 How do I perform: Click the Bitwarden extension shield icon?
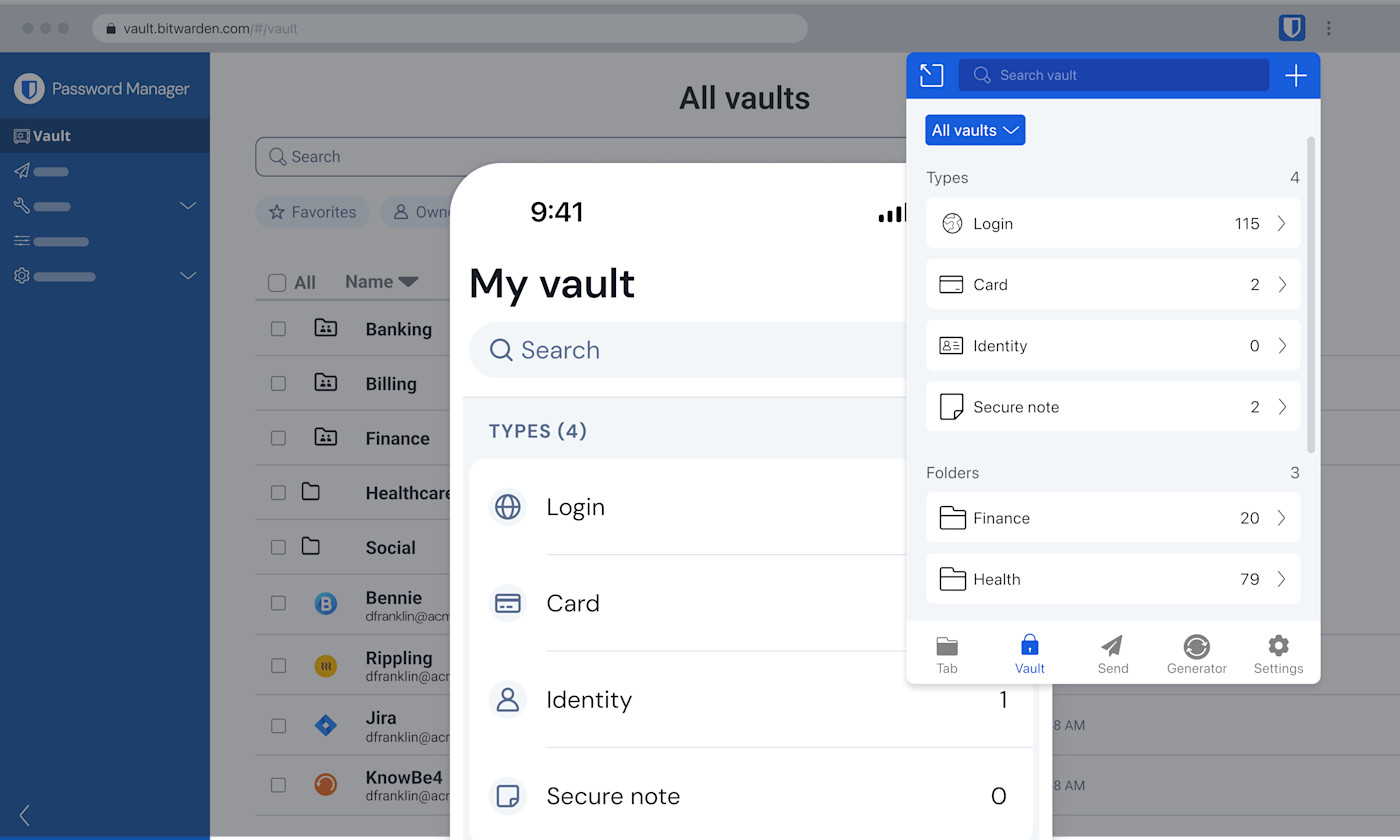tap(1291, 28)
